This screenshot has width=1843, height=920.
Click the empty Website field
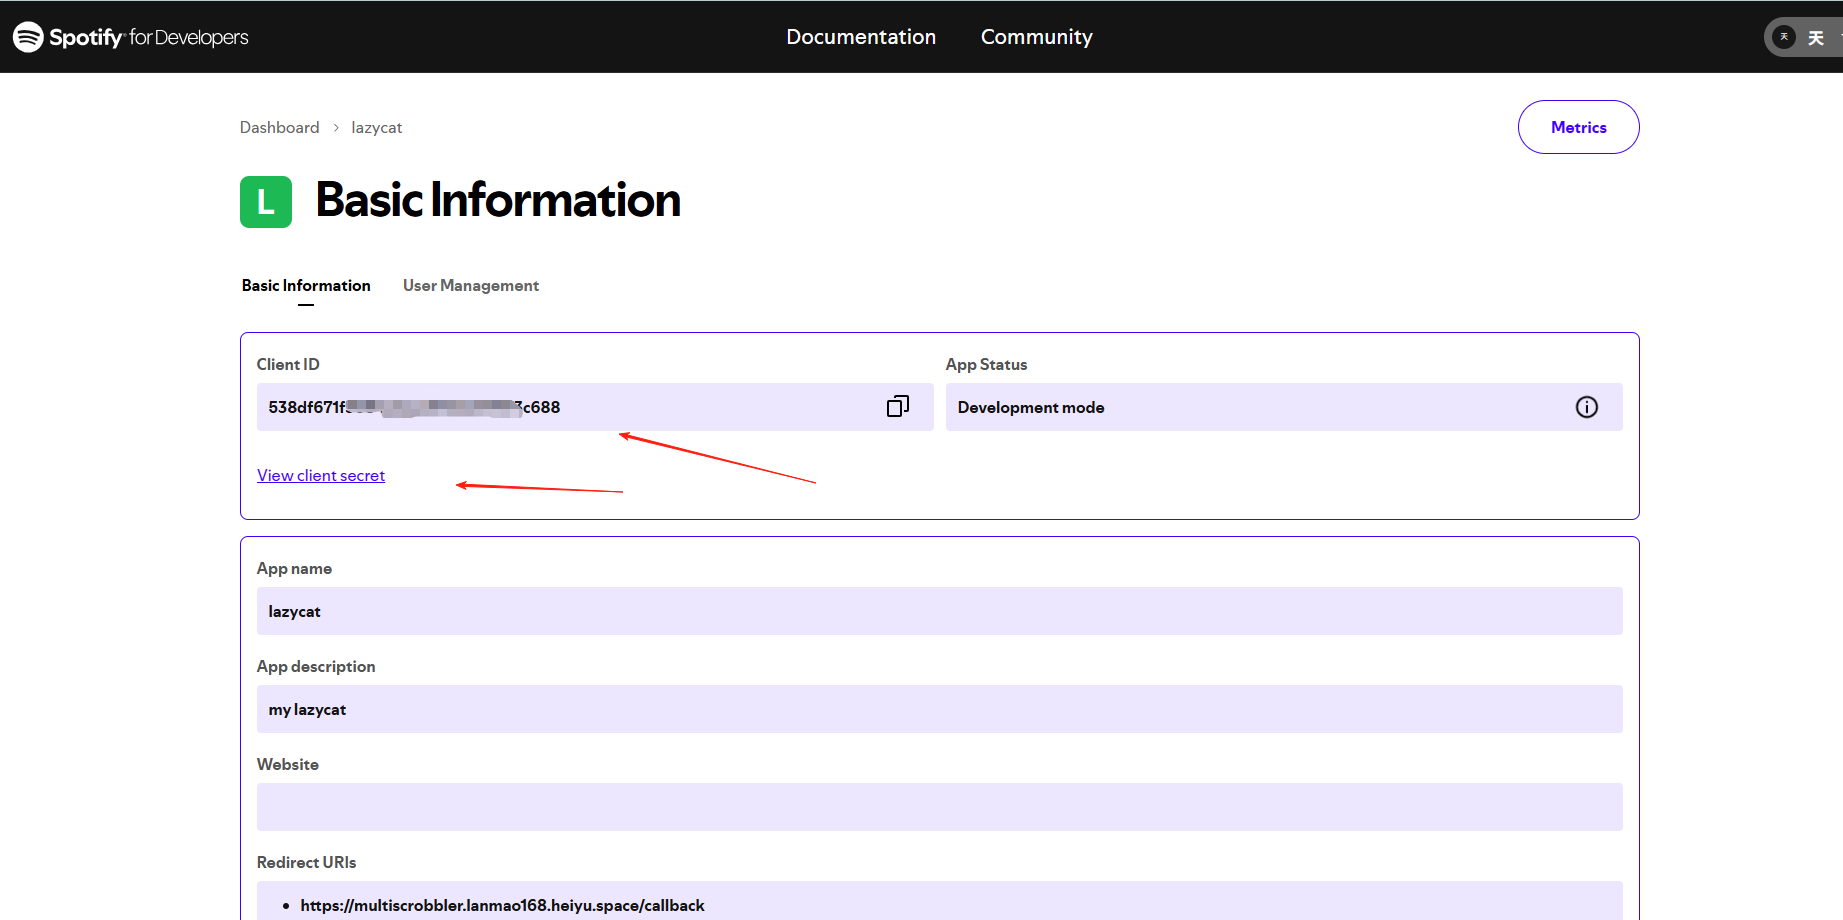click(x=940, y=807)
